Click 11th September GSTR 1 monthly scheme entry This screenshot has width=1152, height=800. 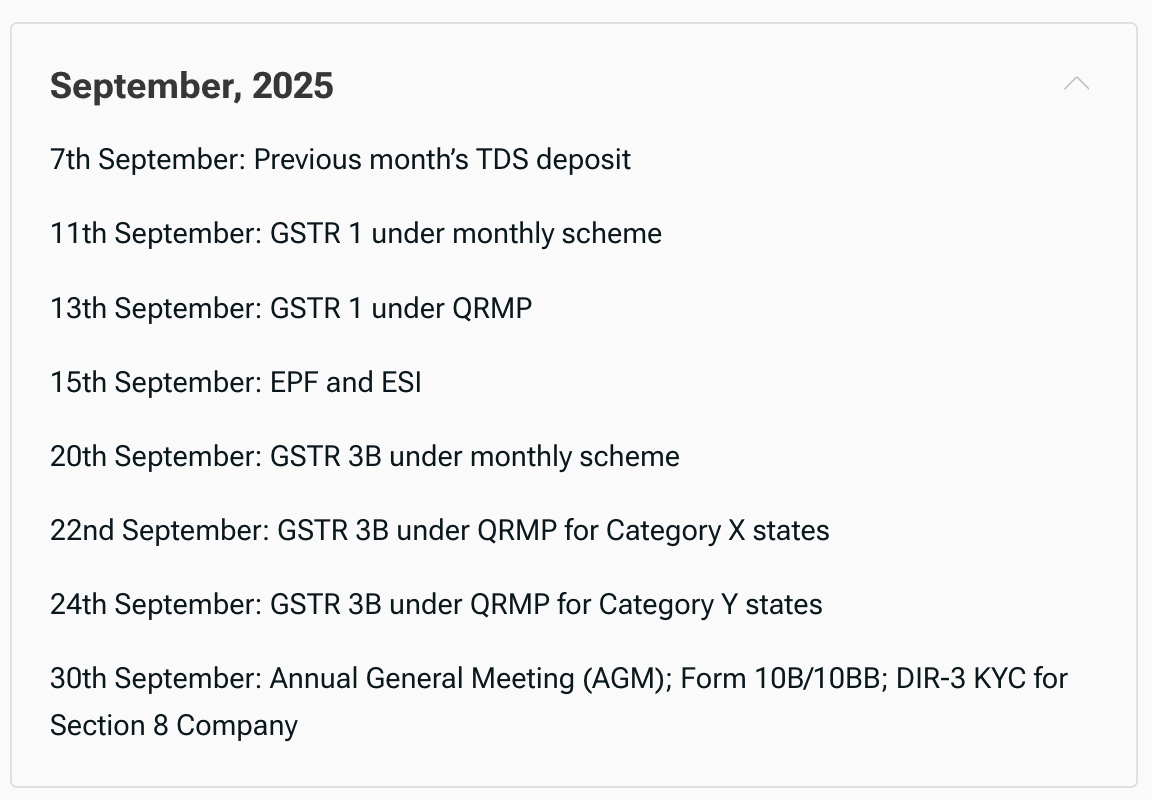pos(356,234)
